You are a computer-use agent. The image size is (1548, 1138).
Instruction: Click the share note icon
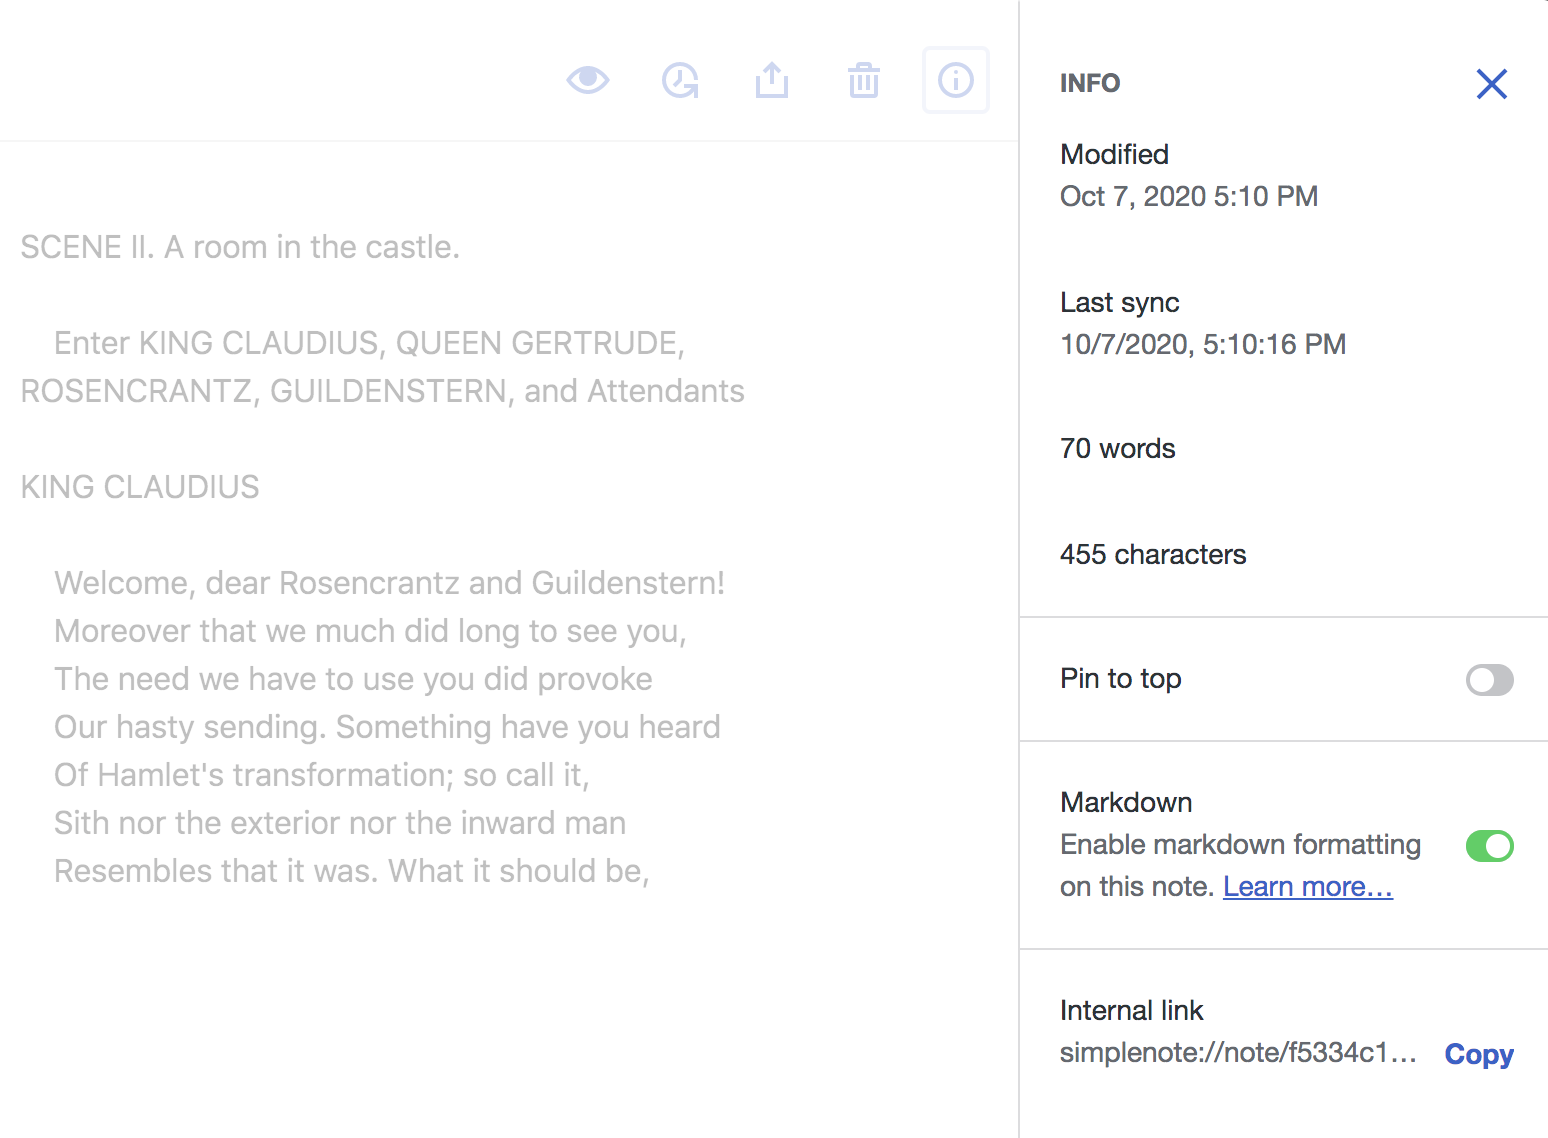click(x=772, y=80)
